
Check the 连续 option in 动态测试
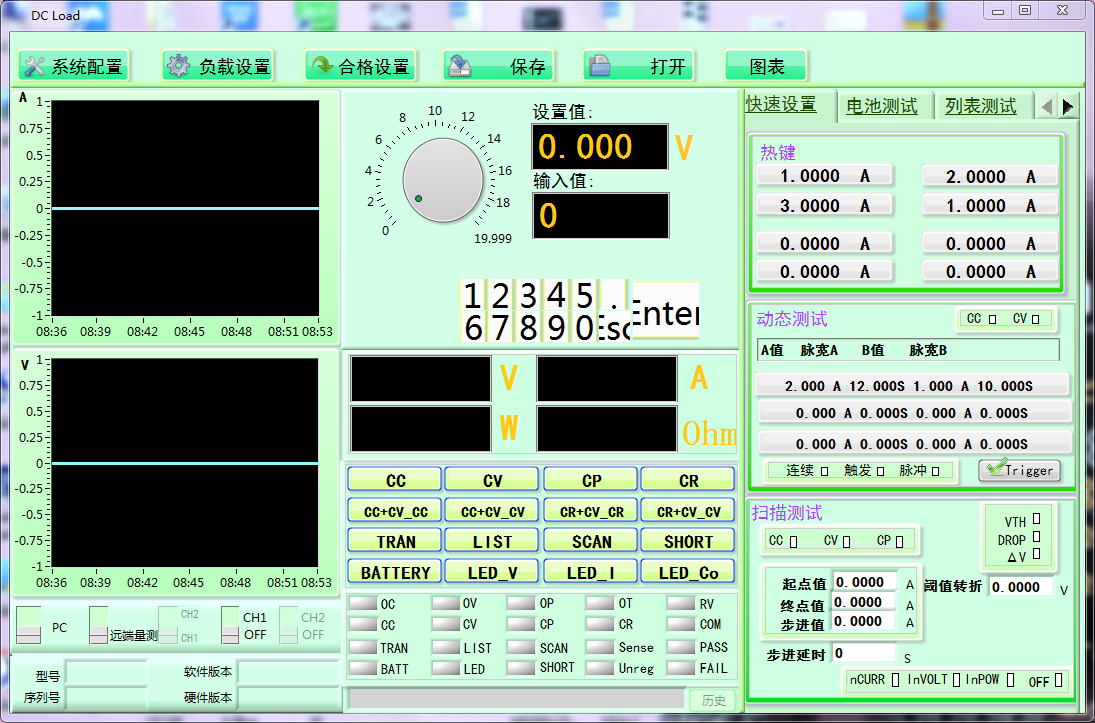[x=823, y=470]
